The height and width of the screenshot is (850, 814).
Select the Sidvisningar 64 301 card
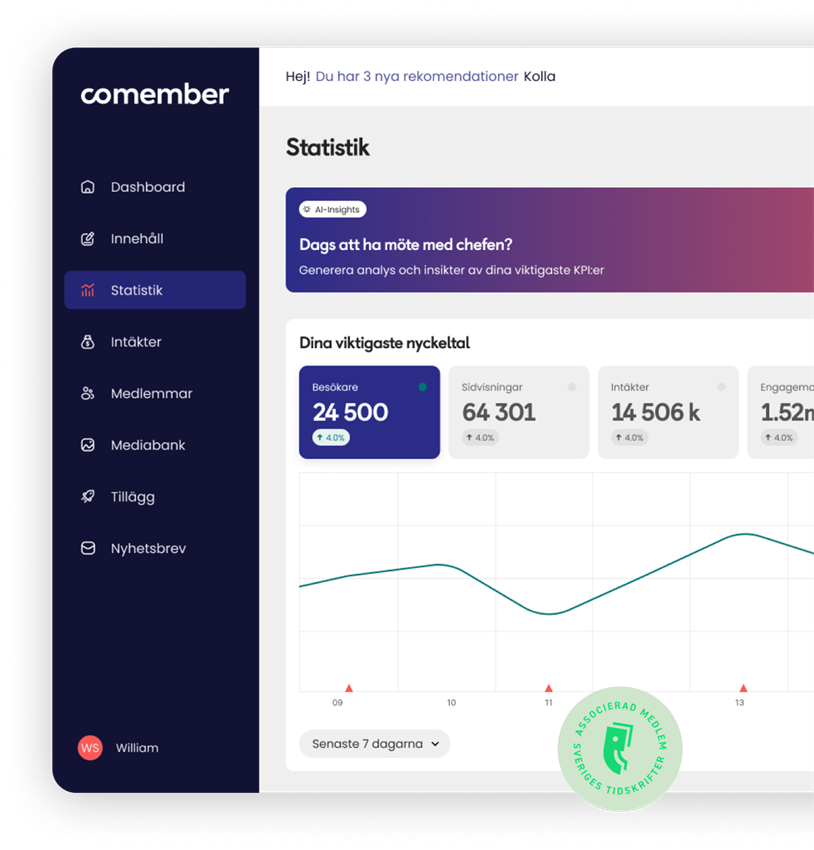[x=518, y=412]
